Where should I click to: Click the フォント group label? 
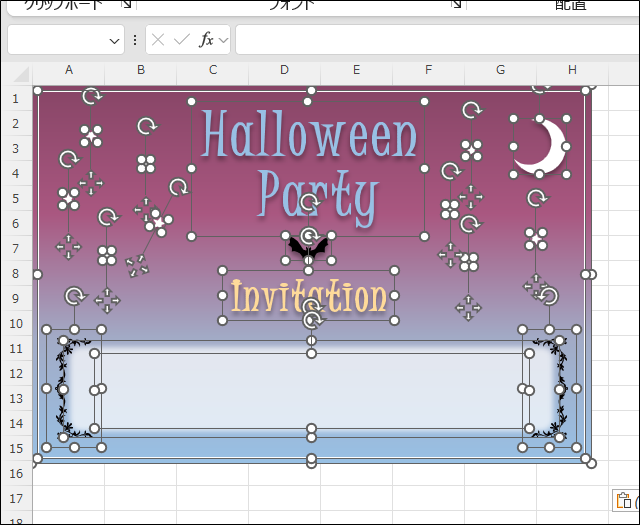[x=292, y=5]
